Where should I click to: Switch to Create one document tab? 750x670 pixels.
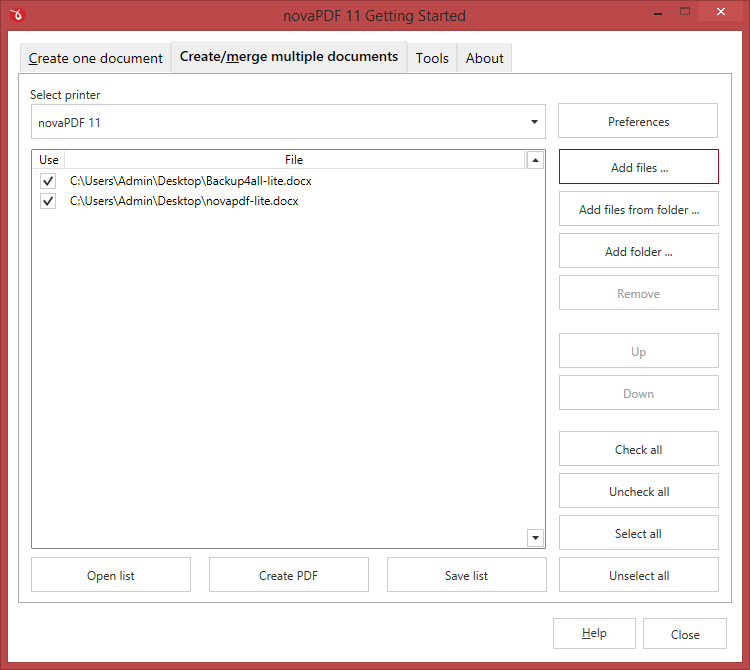[95, 58]
